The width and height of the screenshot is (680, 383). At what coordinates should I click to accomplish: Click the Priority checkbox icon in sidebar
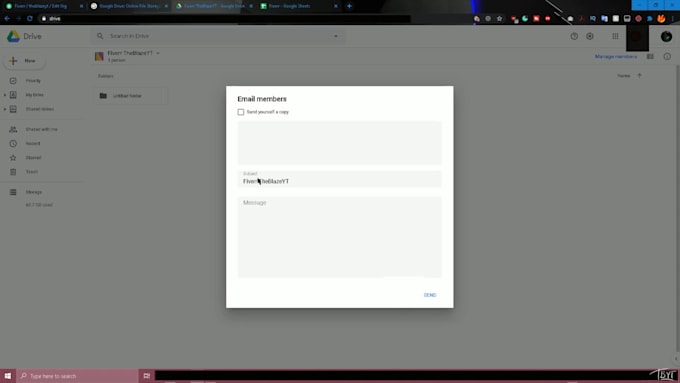13,81
